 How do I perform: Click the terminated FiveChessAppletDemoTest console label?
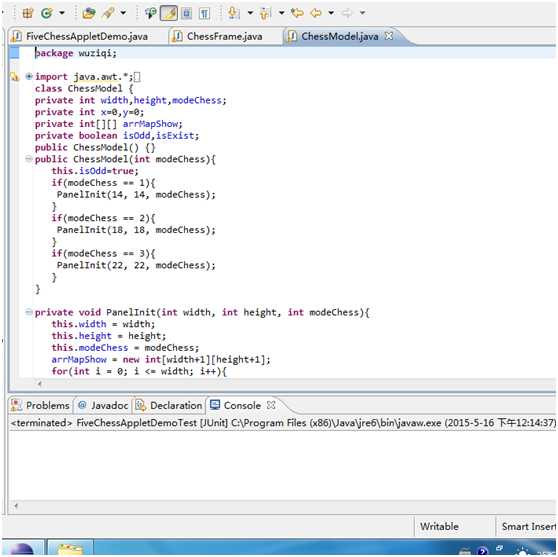point(283,423)
